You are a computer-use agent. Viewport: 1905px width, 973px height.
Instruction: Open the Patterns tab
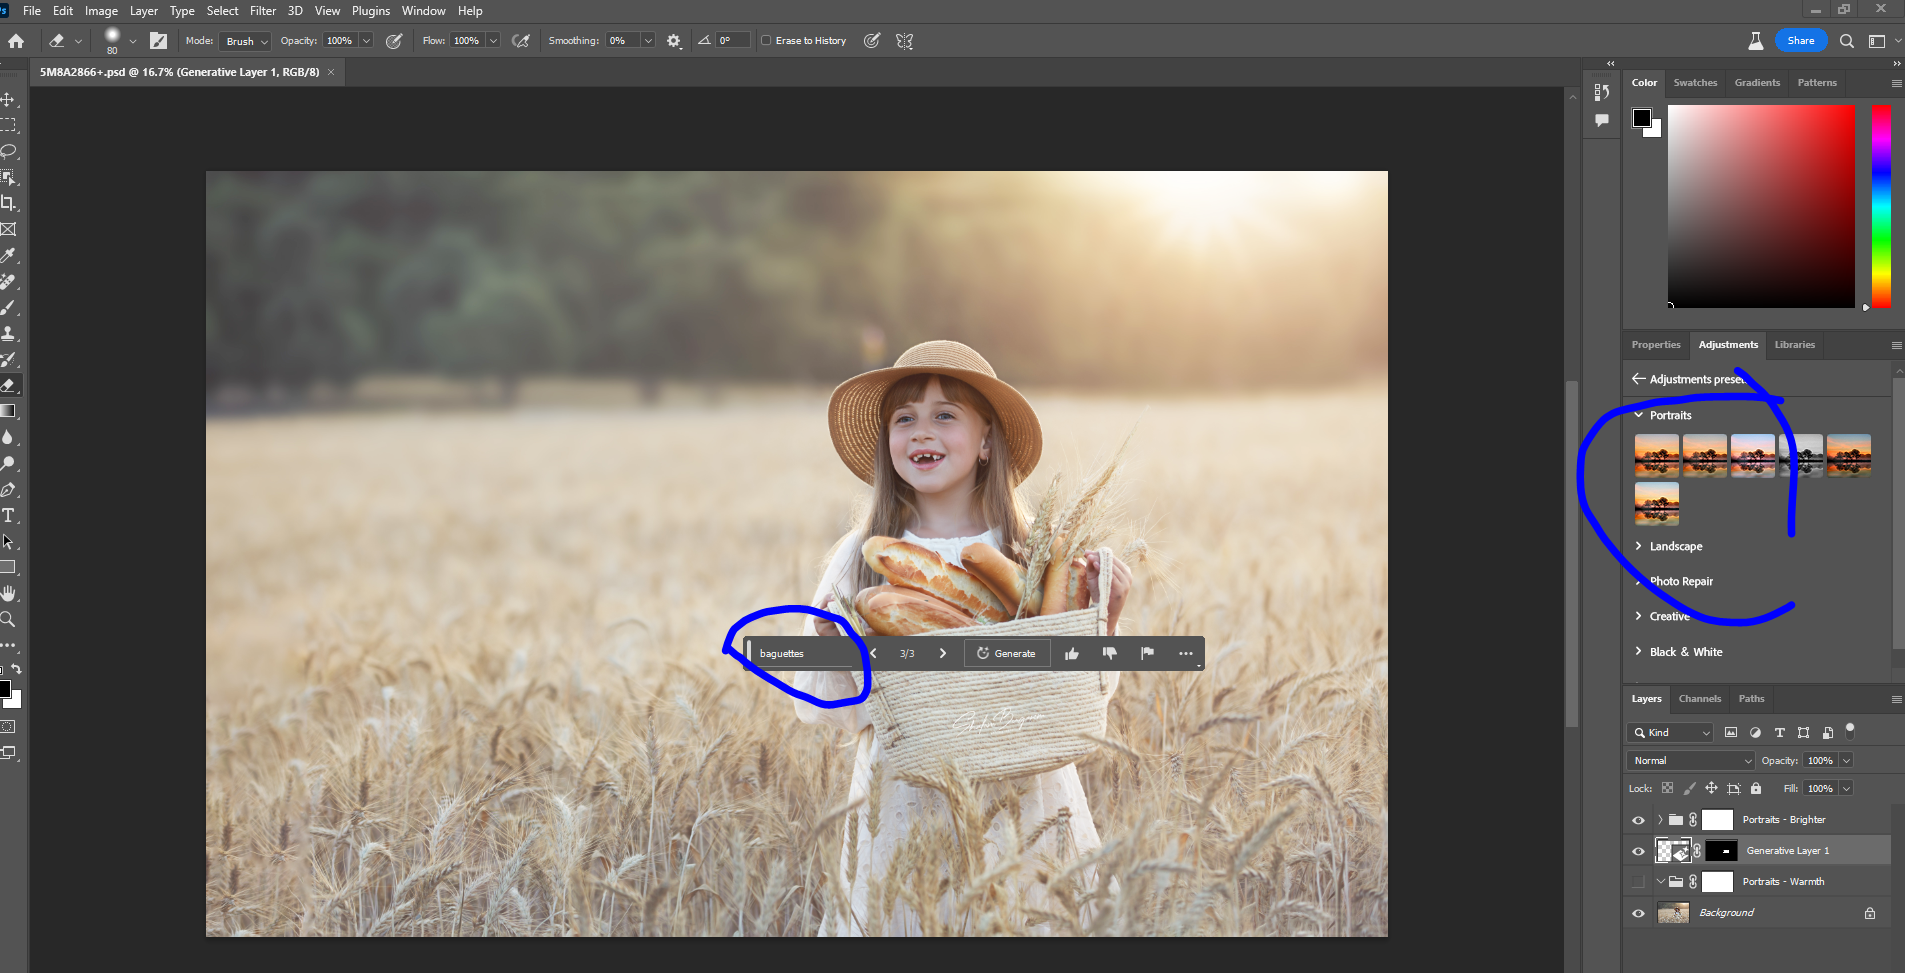(1817, 83)
